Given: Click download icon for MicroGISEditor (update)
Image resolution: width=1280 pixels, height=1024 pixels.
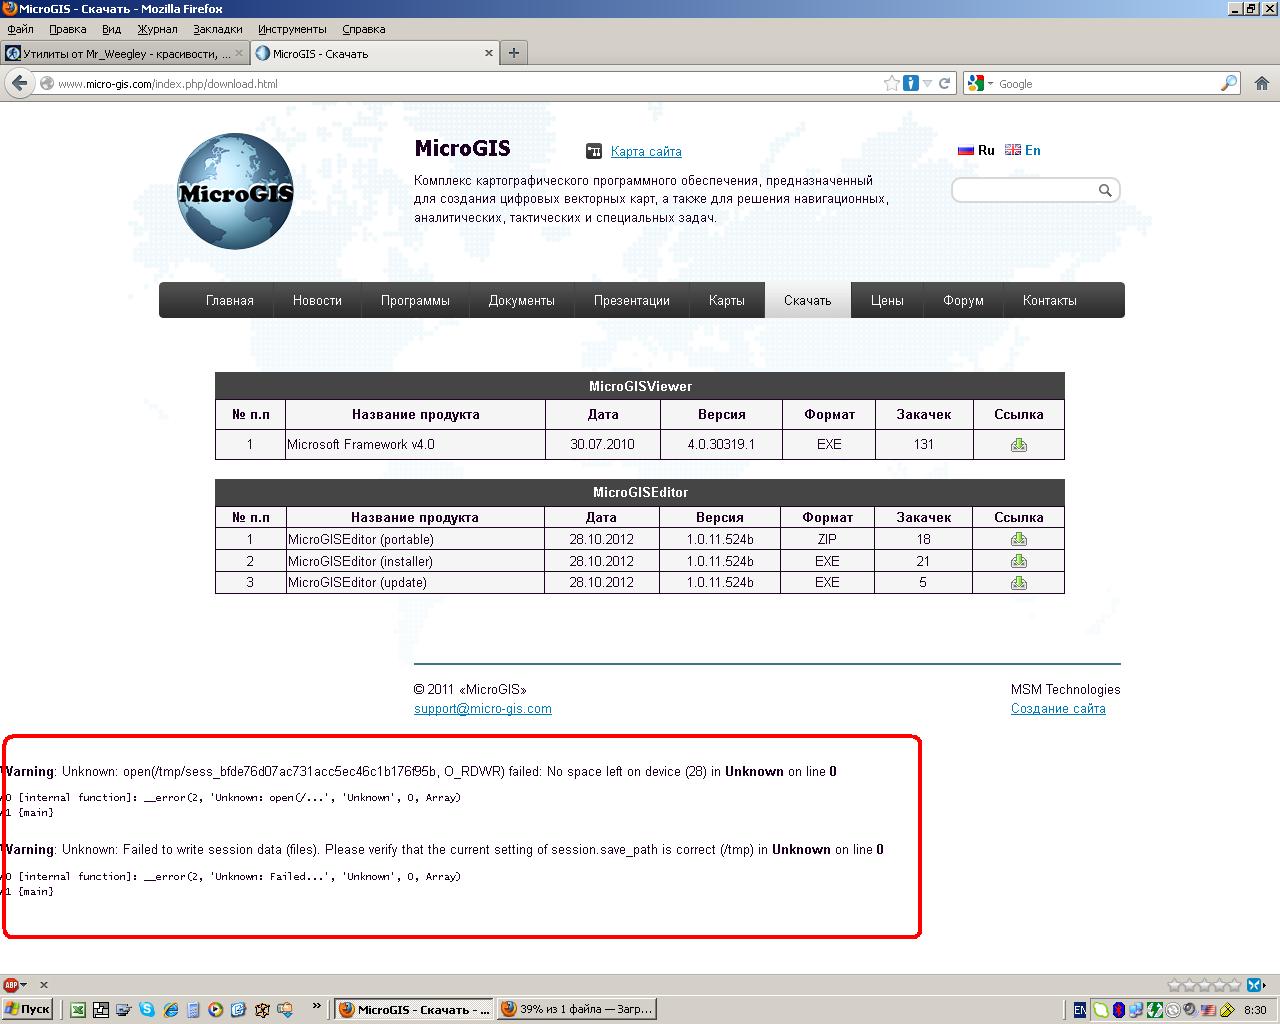Looking at the screenshot, I should click(1018, 583).
